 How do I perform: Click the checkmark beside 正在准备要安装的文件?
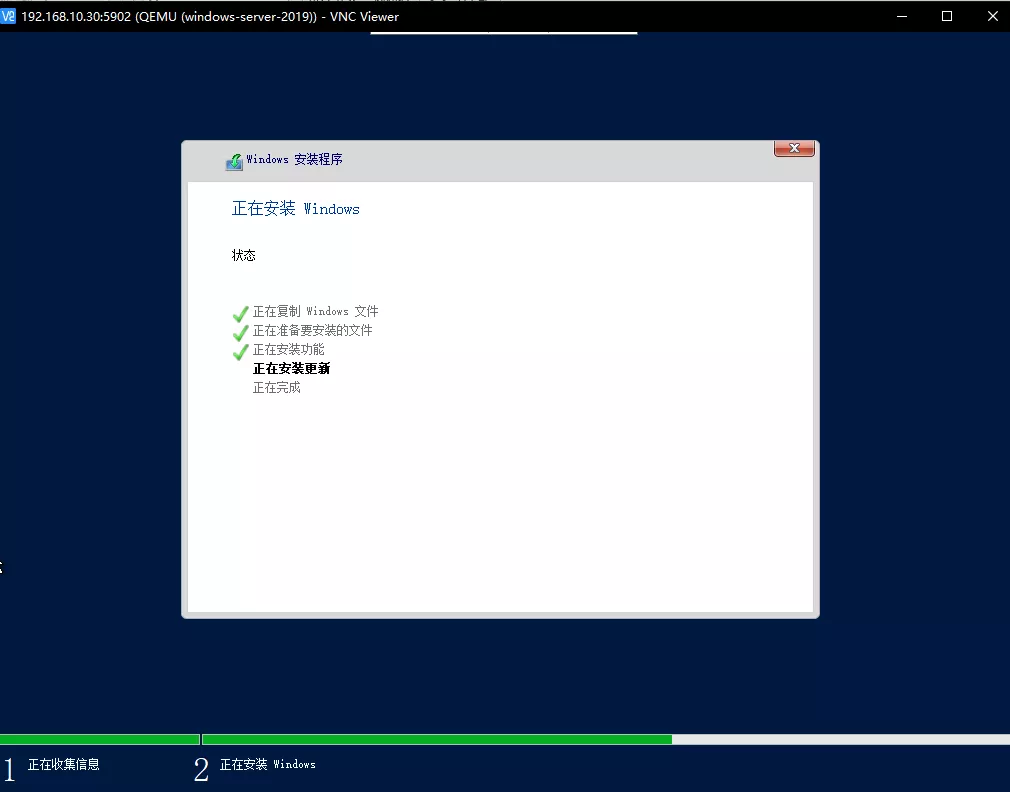point(240,332)
